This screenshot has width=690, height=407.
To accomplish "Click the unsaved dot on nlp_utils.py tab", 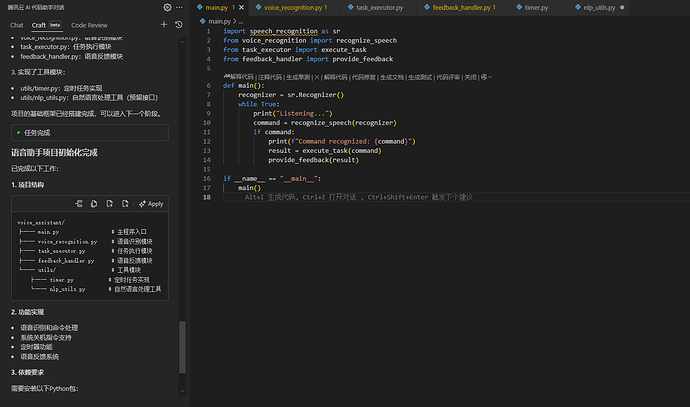I will click(622, 7).
